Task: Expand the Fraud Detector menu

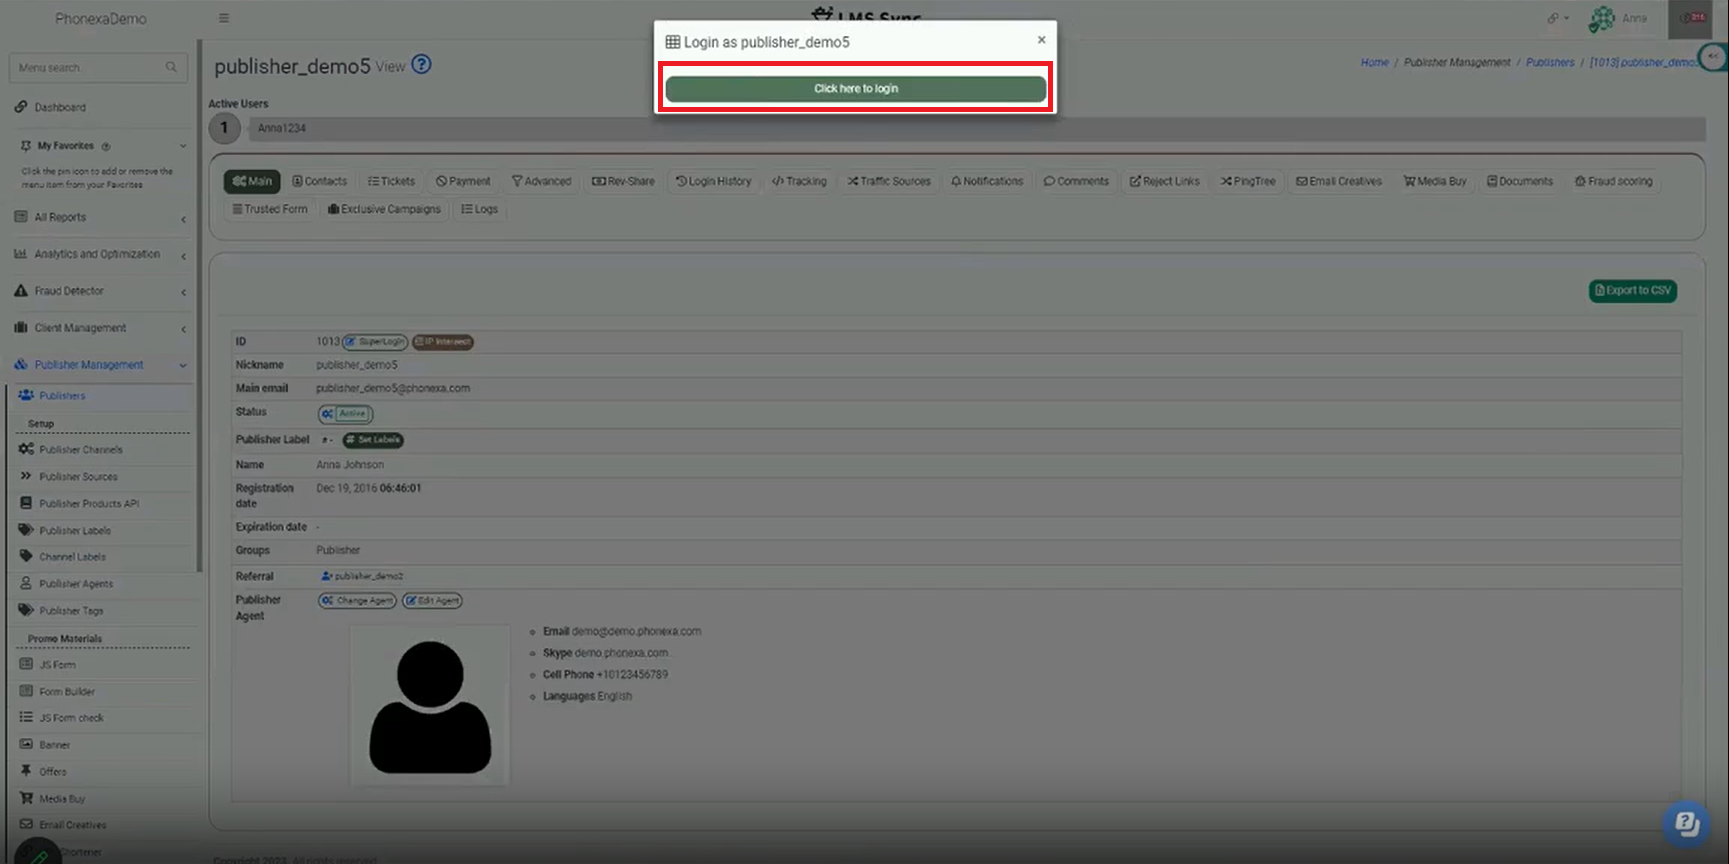Action: pyautogui.click(x=98, y=291)
